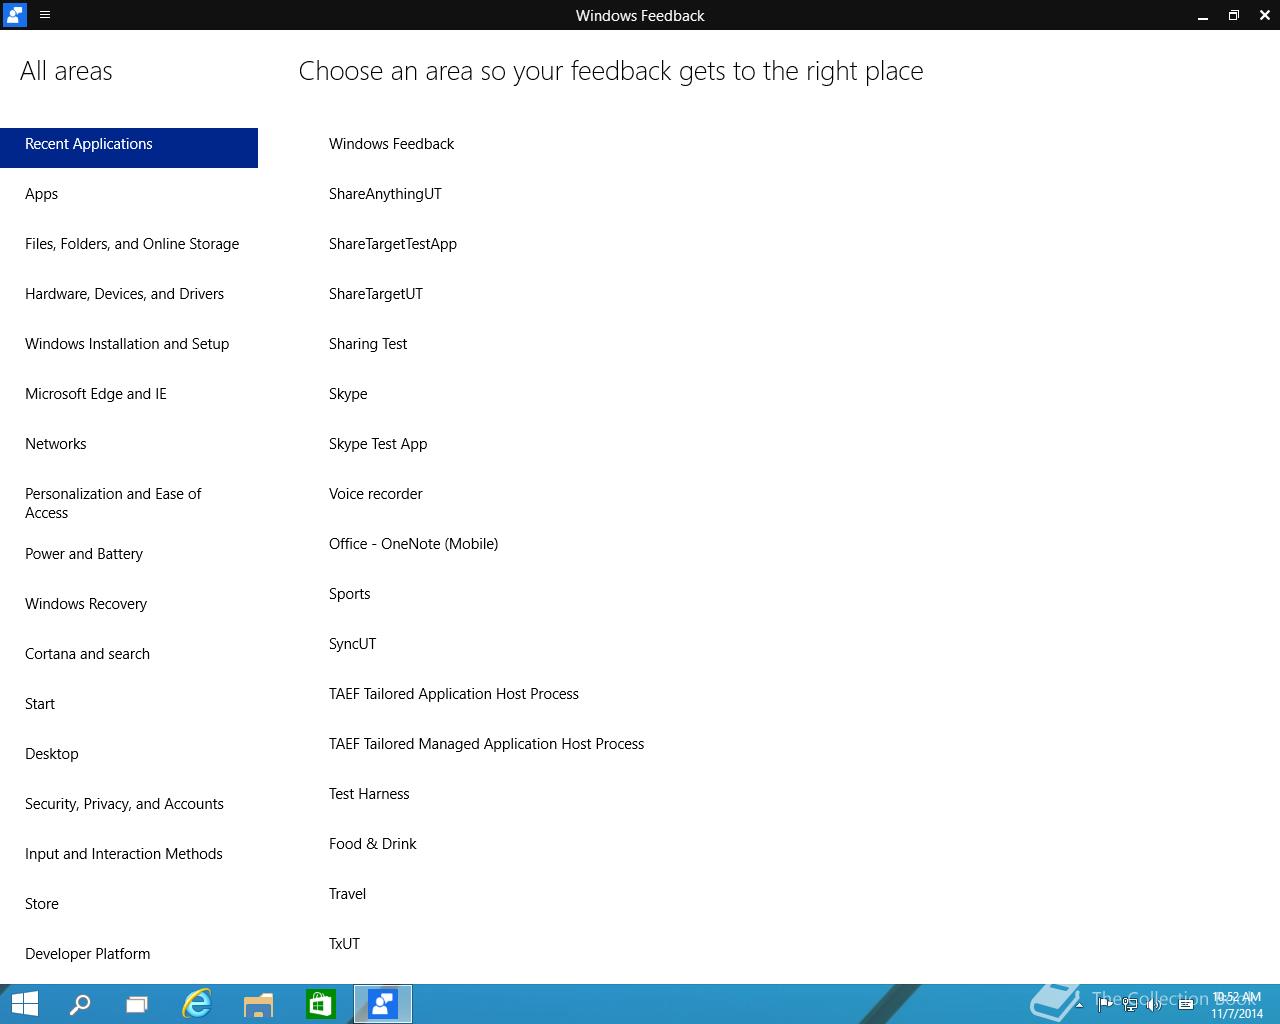The width and height of the screenshot is (1280, 1024).
Task: Open Task View on the taskbar
Action: [137, 1004]
